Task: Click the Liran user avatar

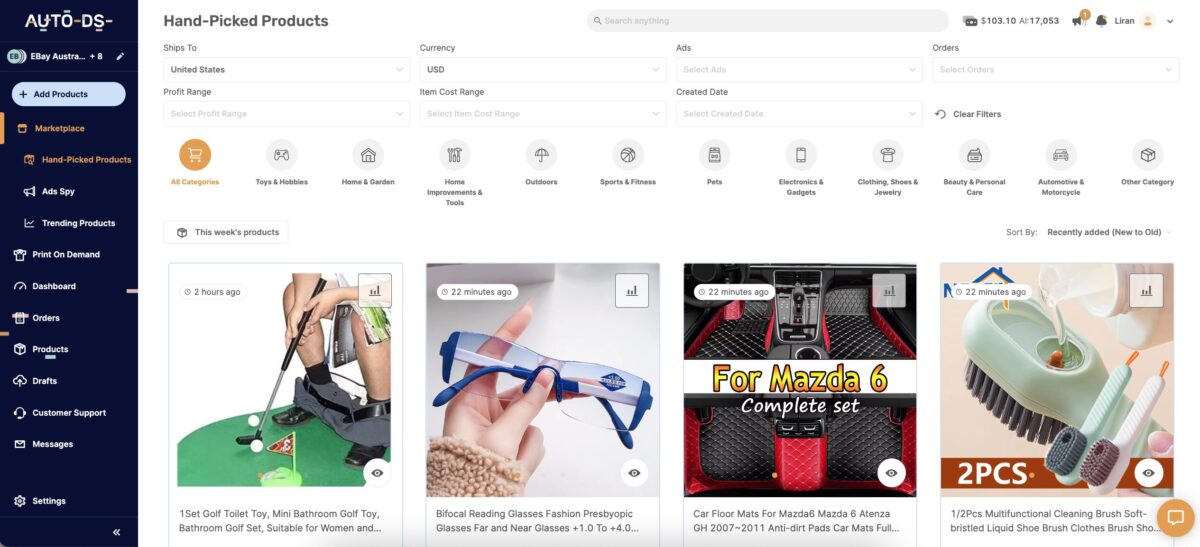Action: 1148,20
